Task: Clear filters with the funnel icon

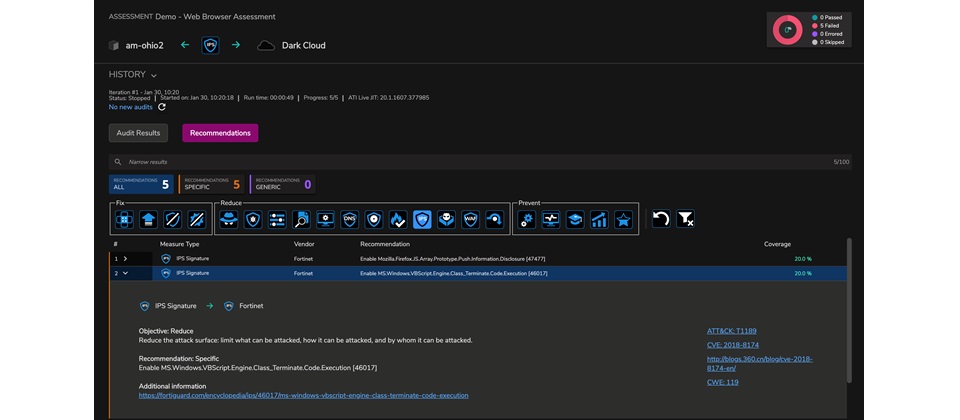Action: coord(686,219)
